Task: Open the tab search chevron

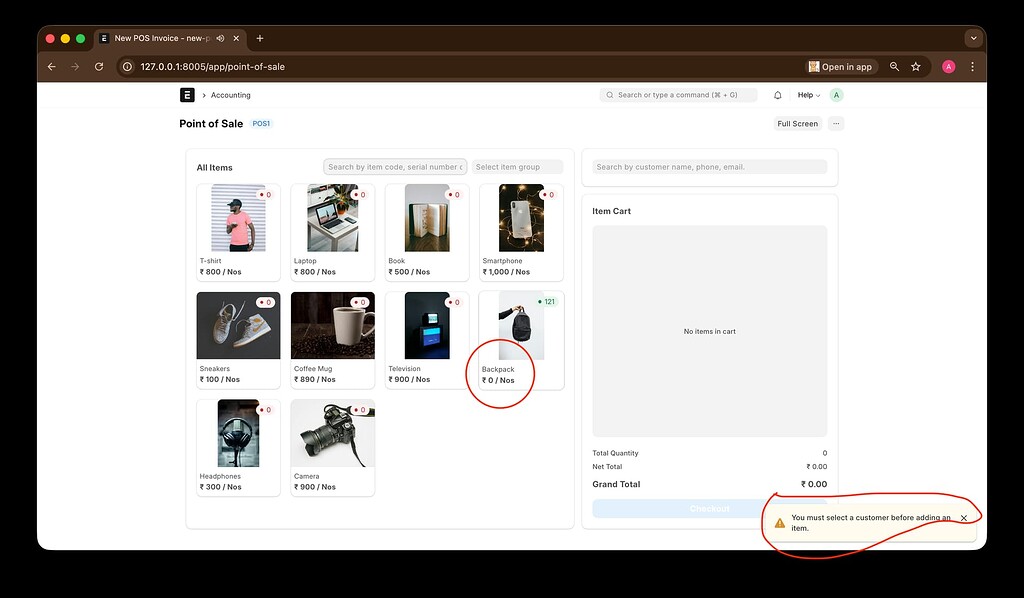Action: coord(973,38)
